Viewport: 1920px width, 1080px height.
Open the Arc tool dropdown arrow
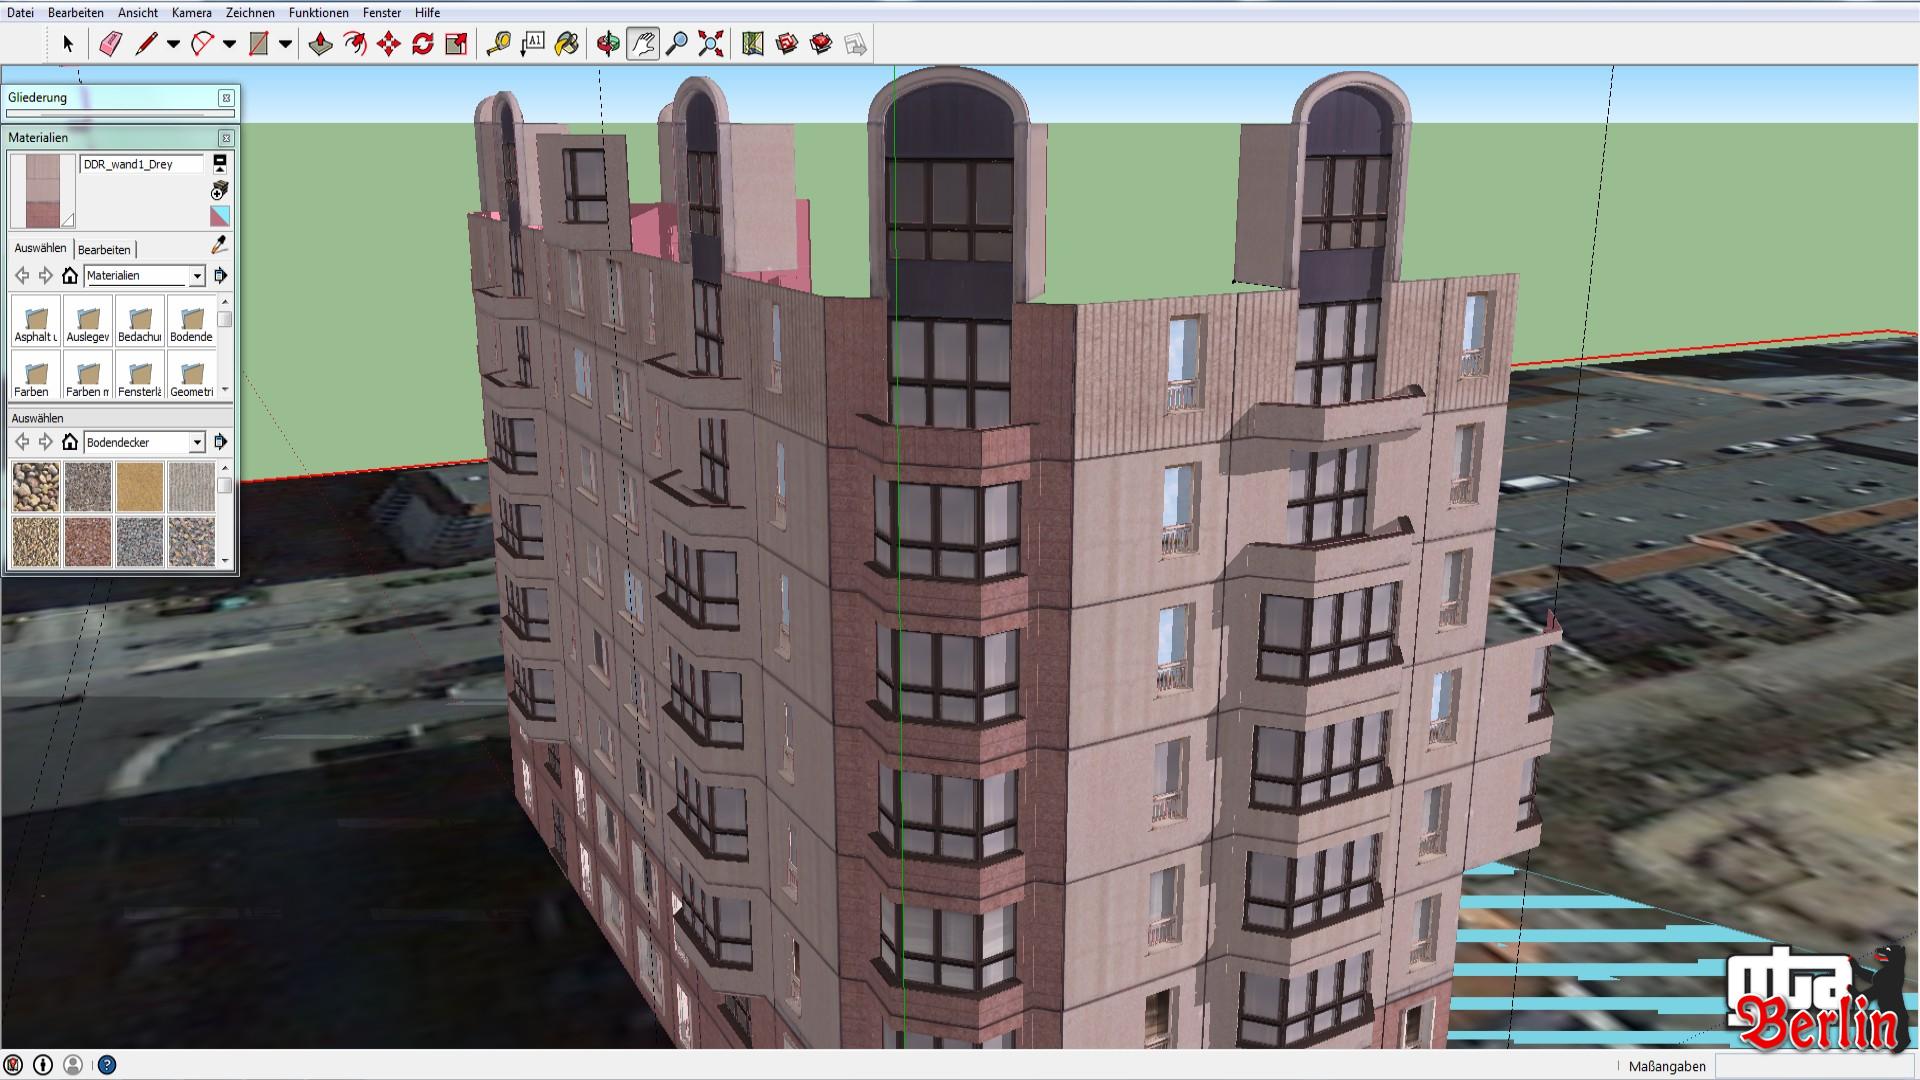229,44
